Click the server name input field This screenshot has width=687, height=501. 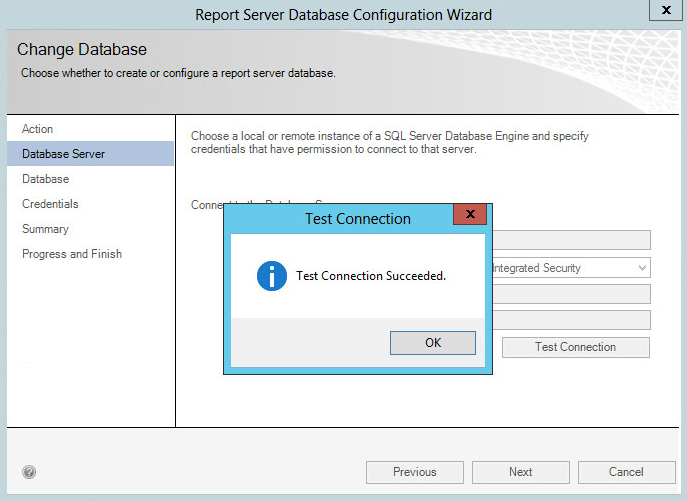571,240
